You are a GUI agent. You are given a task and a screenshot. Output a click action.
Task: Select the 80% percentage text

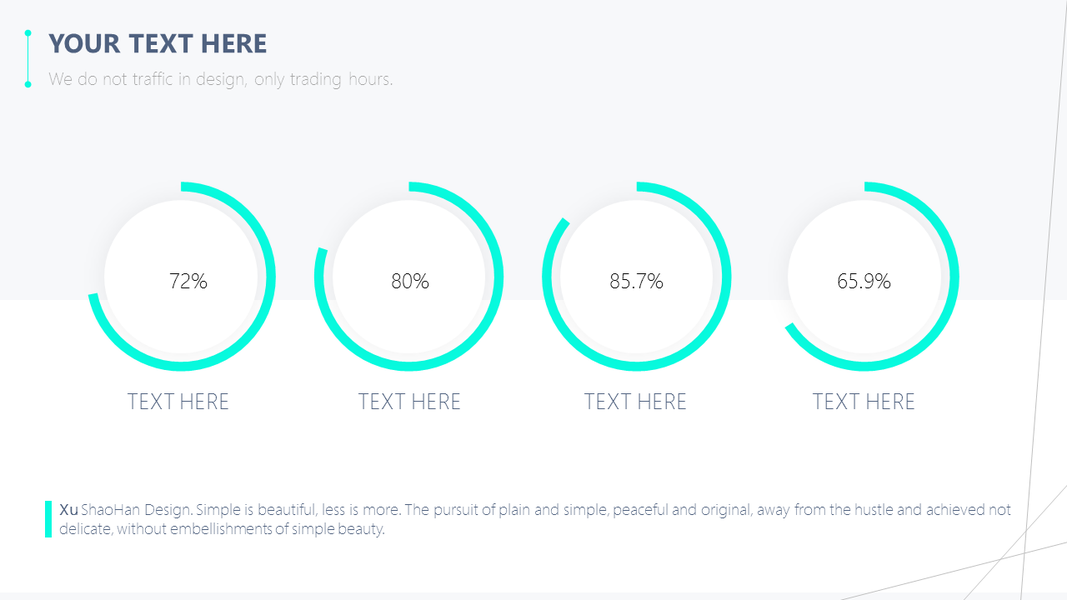pyautogui.click(x=410, y=281)
